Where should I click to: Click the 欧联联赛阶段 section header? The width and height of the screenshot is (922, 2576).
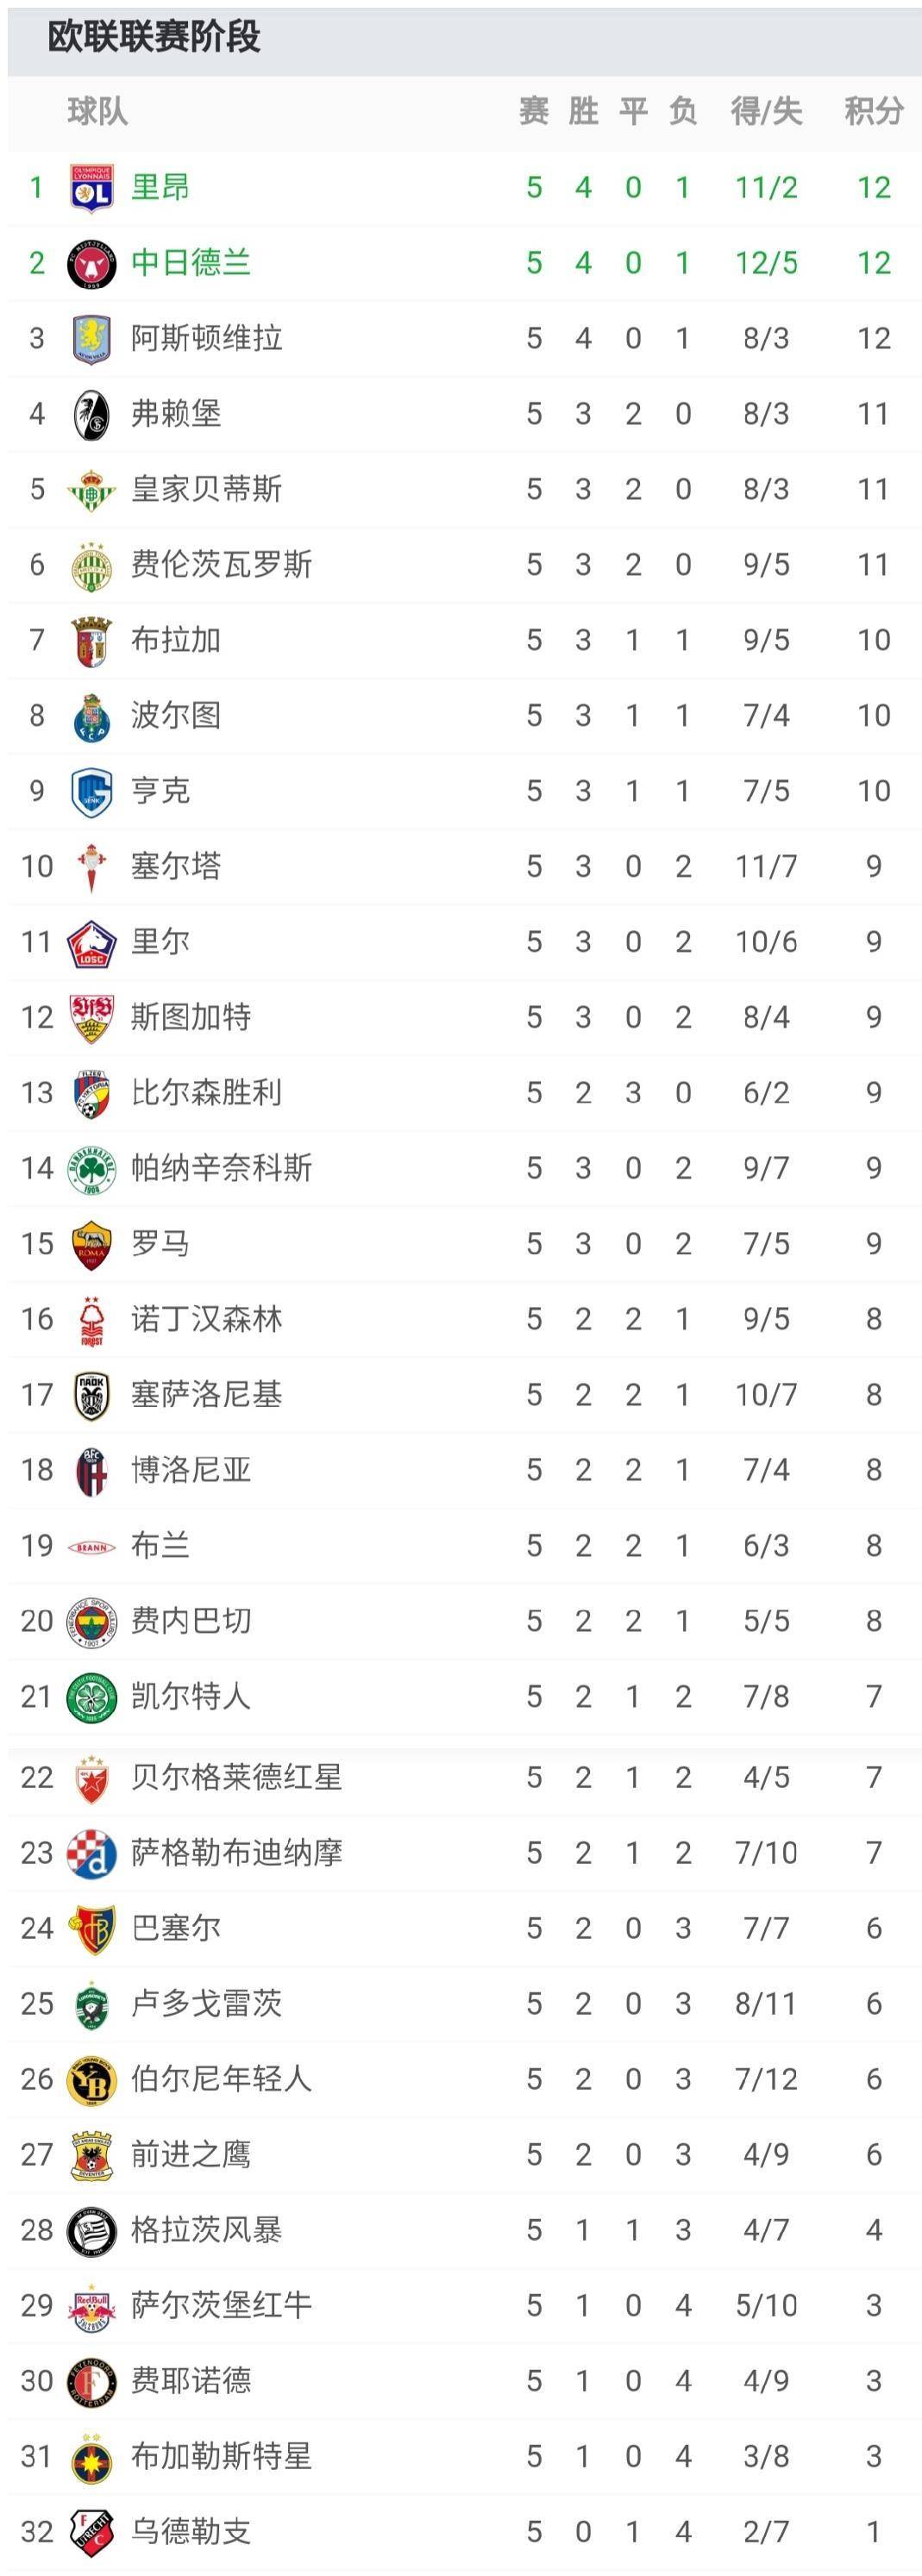pyautogui.click(x=154, y=37)
